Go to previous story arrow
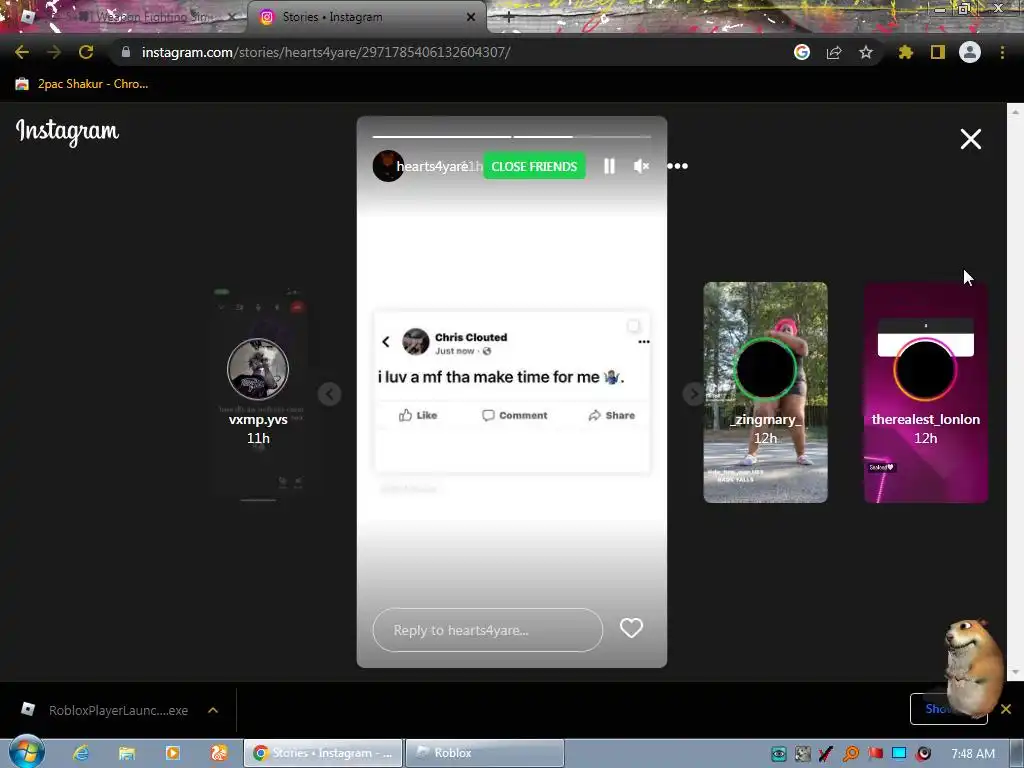Image resolution: width=1024 pixels, height=768 pixels. pyautogui.click(x=329, y=394)
